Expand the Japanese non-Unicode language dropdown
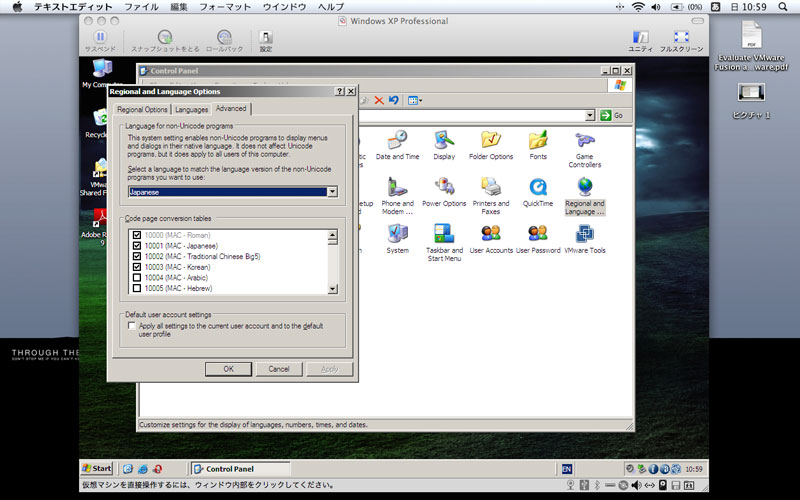This screenshot has height=500, width=800. [332, 192]
